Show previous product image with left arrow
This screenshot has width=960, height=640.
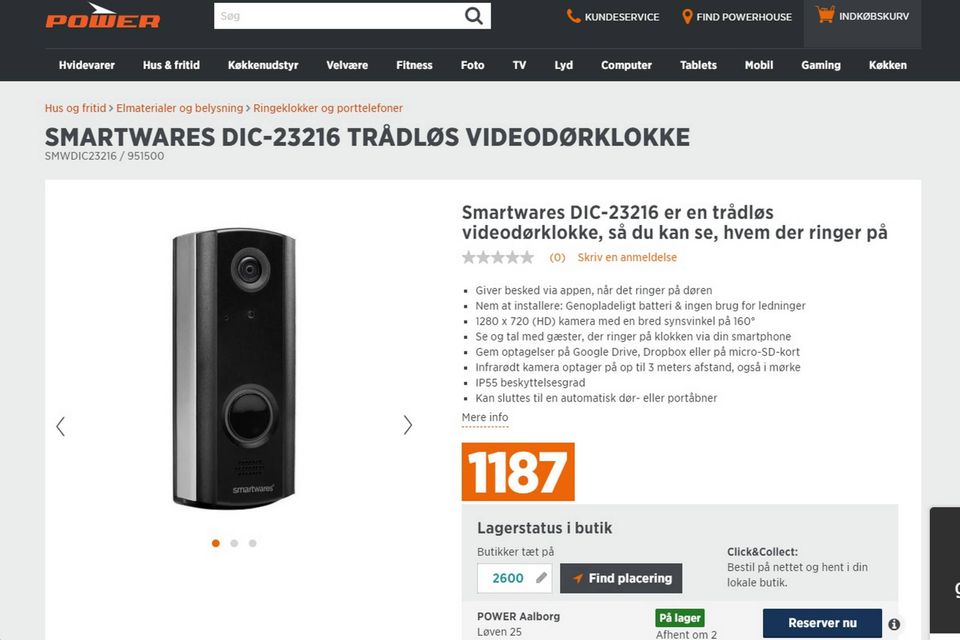[60, 426]
